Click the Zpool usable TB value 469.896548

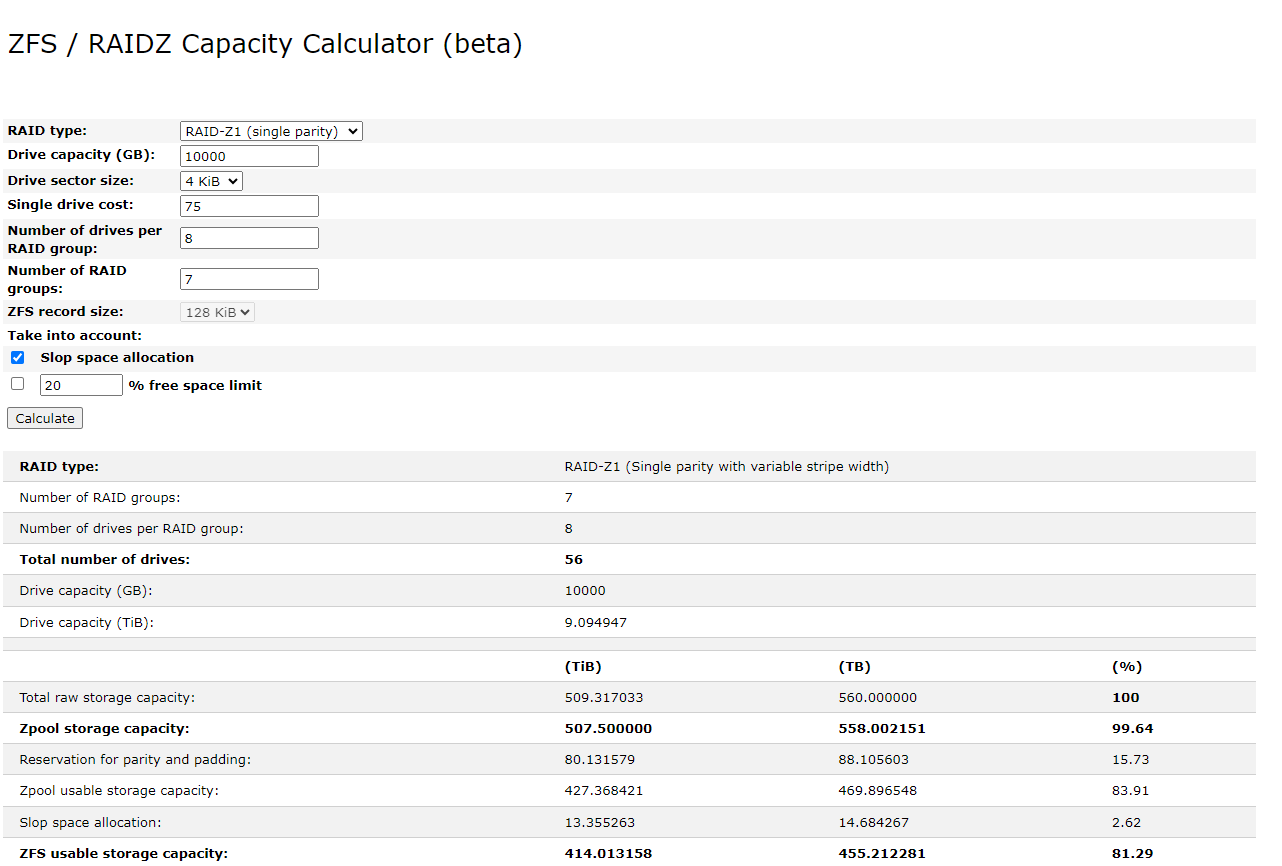point(877,790)
